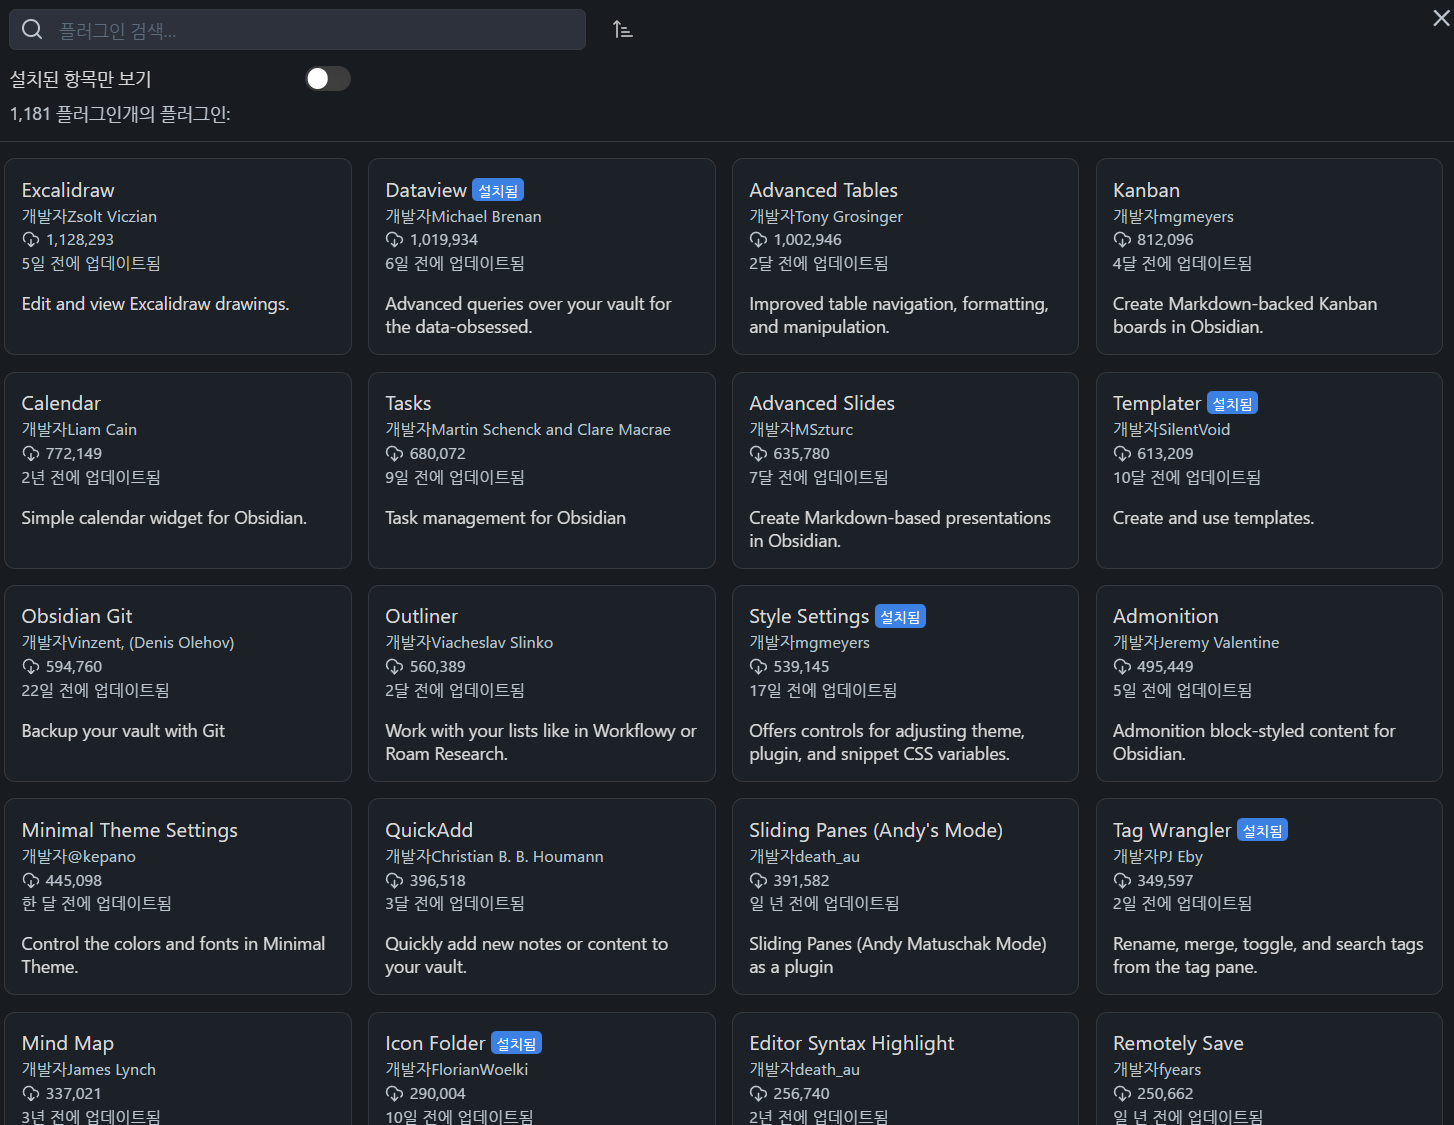Select Sliding Panes (Andy's Mode) title
This screenshot has width=1454, height=1125.
point(876,830)
